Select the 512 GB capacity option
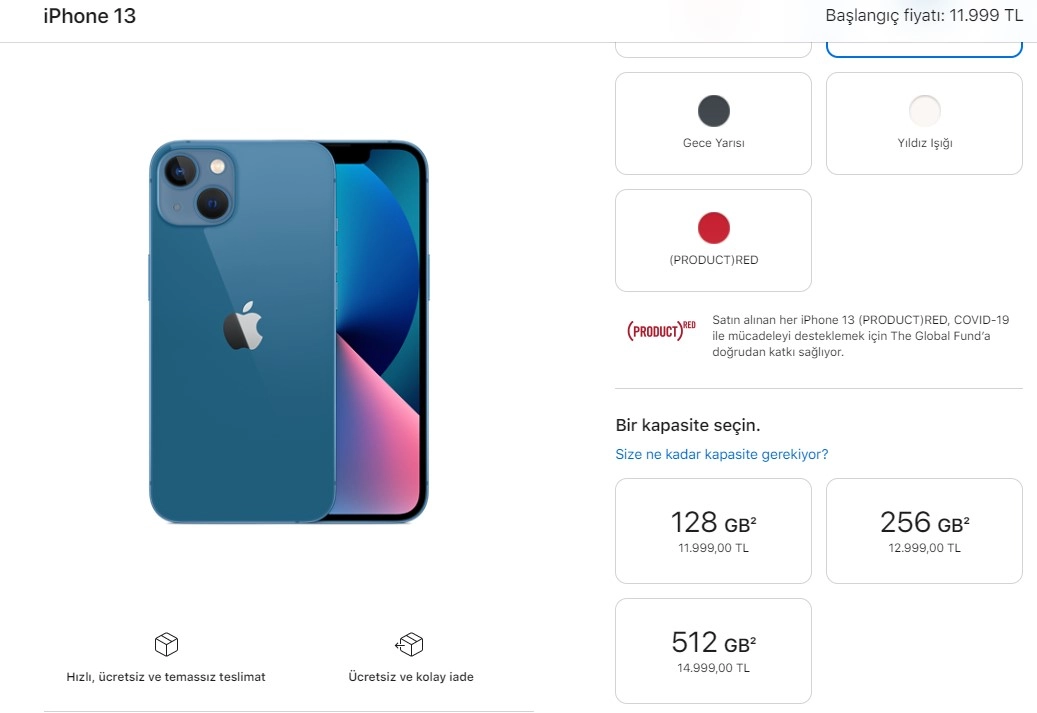1037x713 pixels. [713, 651]
